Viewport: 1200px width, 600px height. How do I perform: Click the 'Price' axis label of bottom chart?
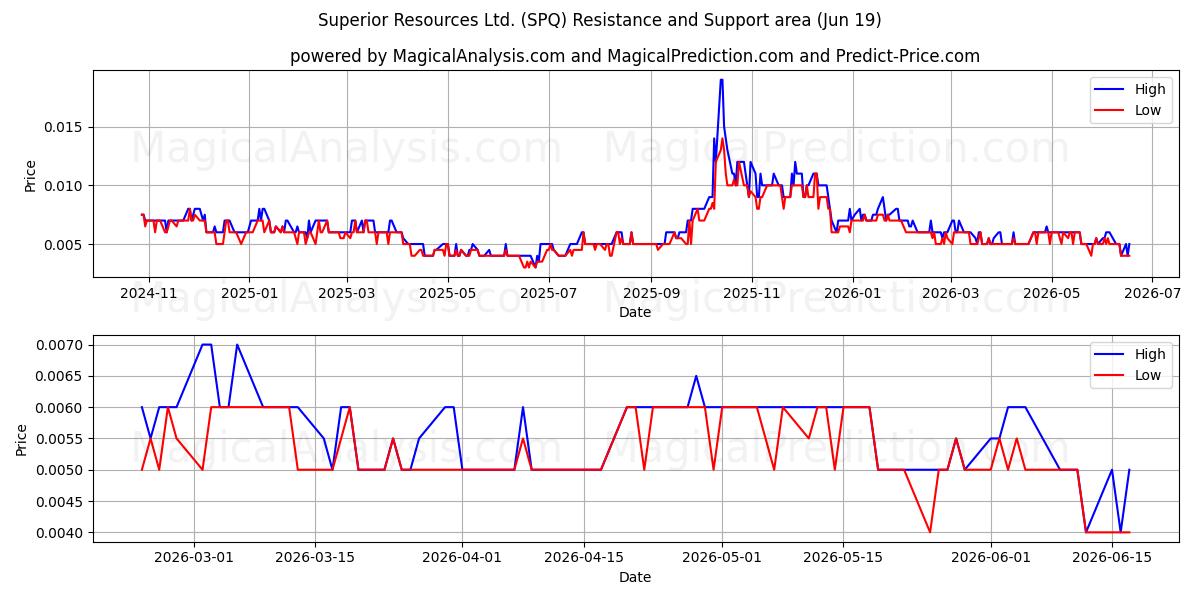tap(22, 439)
